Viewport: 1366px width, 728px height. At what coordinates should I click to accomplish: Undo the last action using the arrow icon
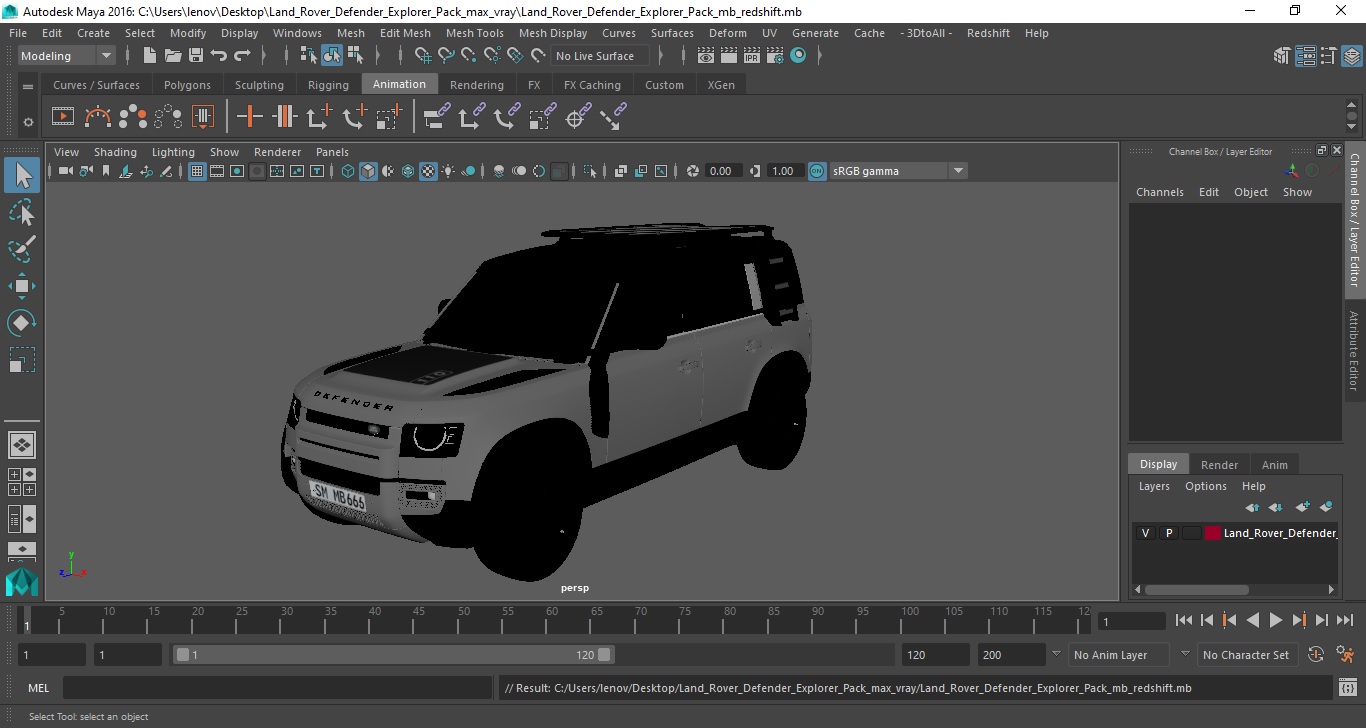pyautogui.click(x=219, y=56)
